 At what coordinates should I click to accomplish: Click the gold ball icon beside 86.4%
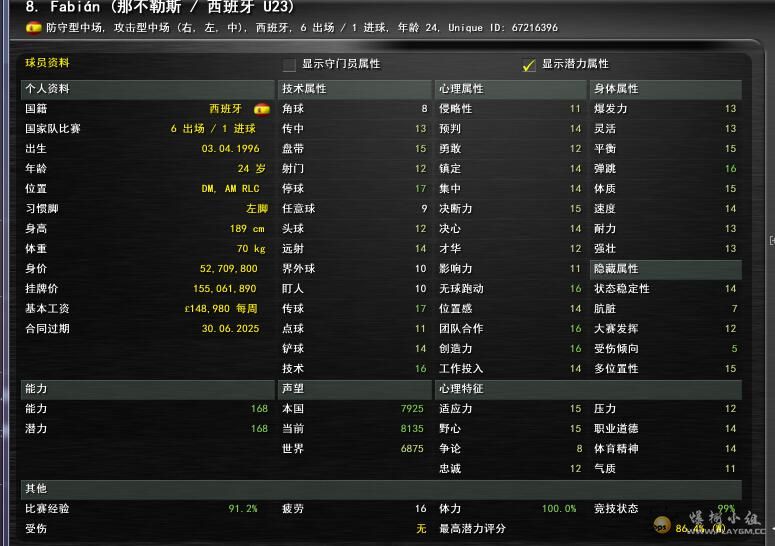(661, 526)
